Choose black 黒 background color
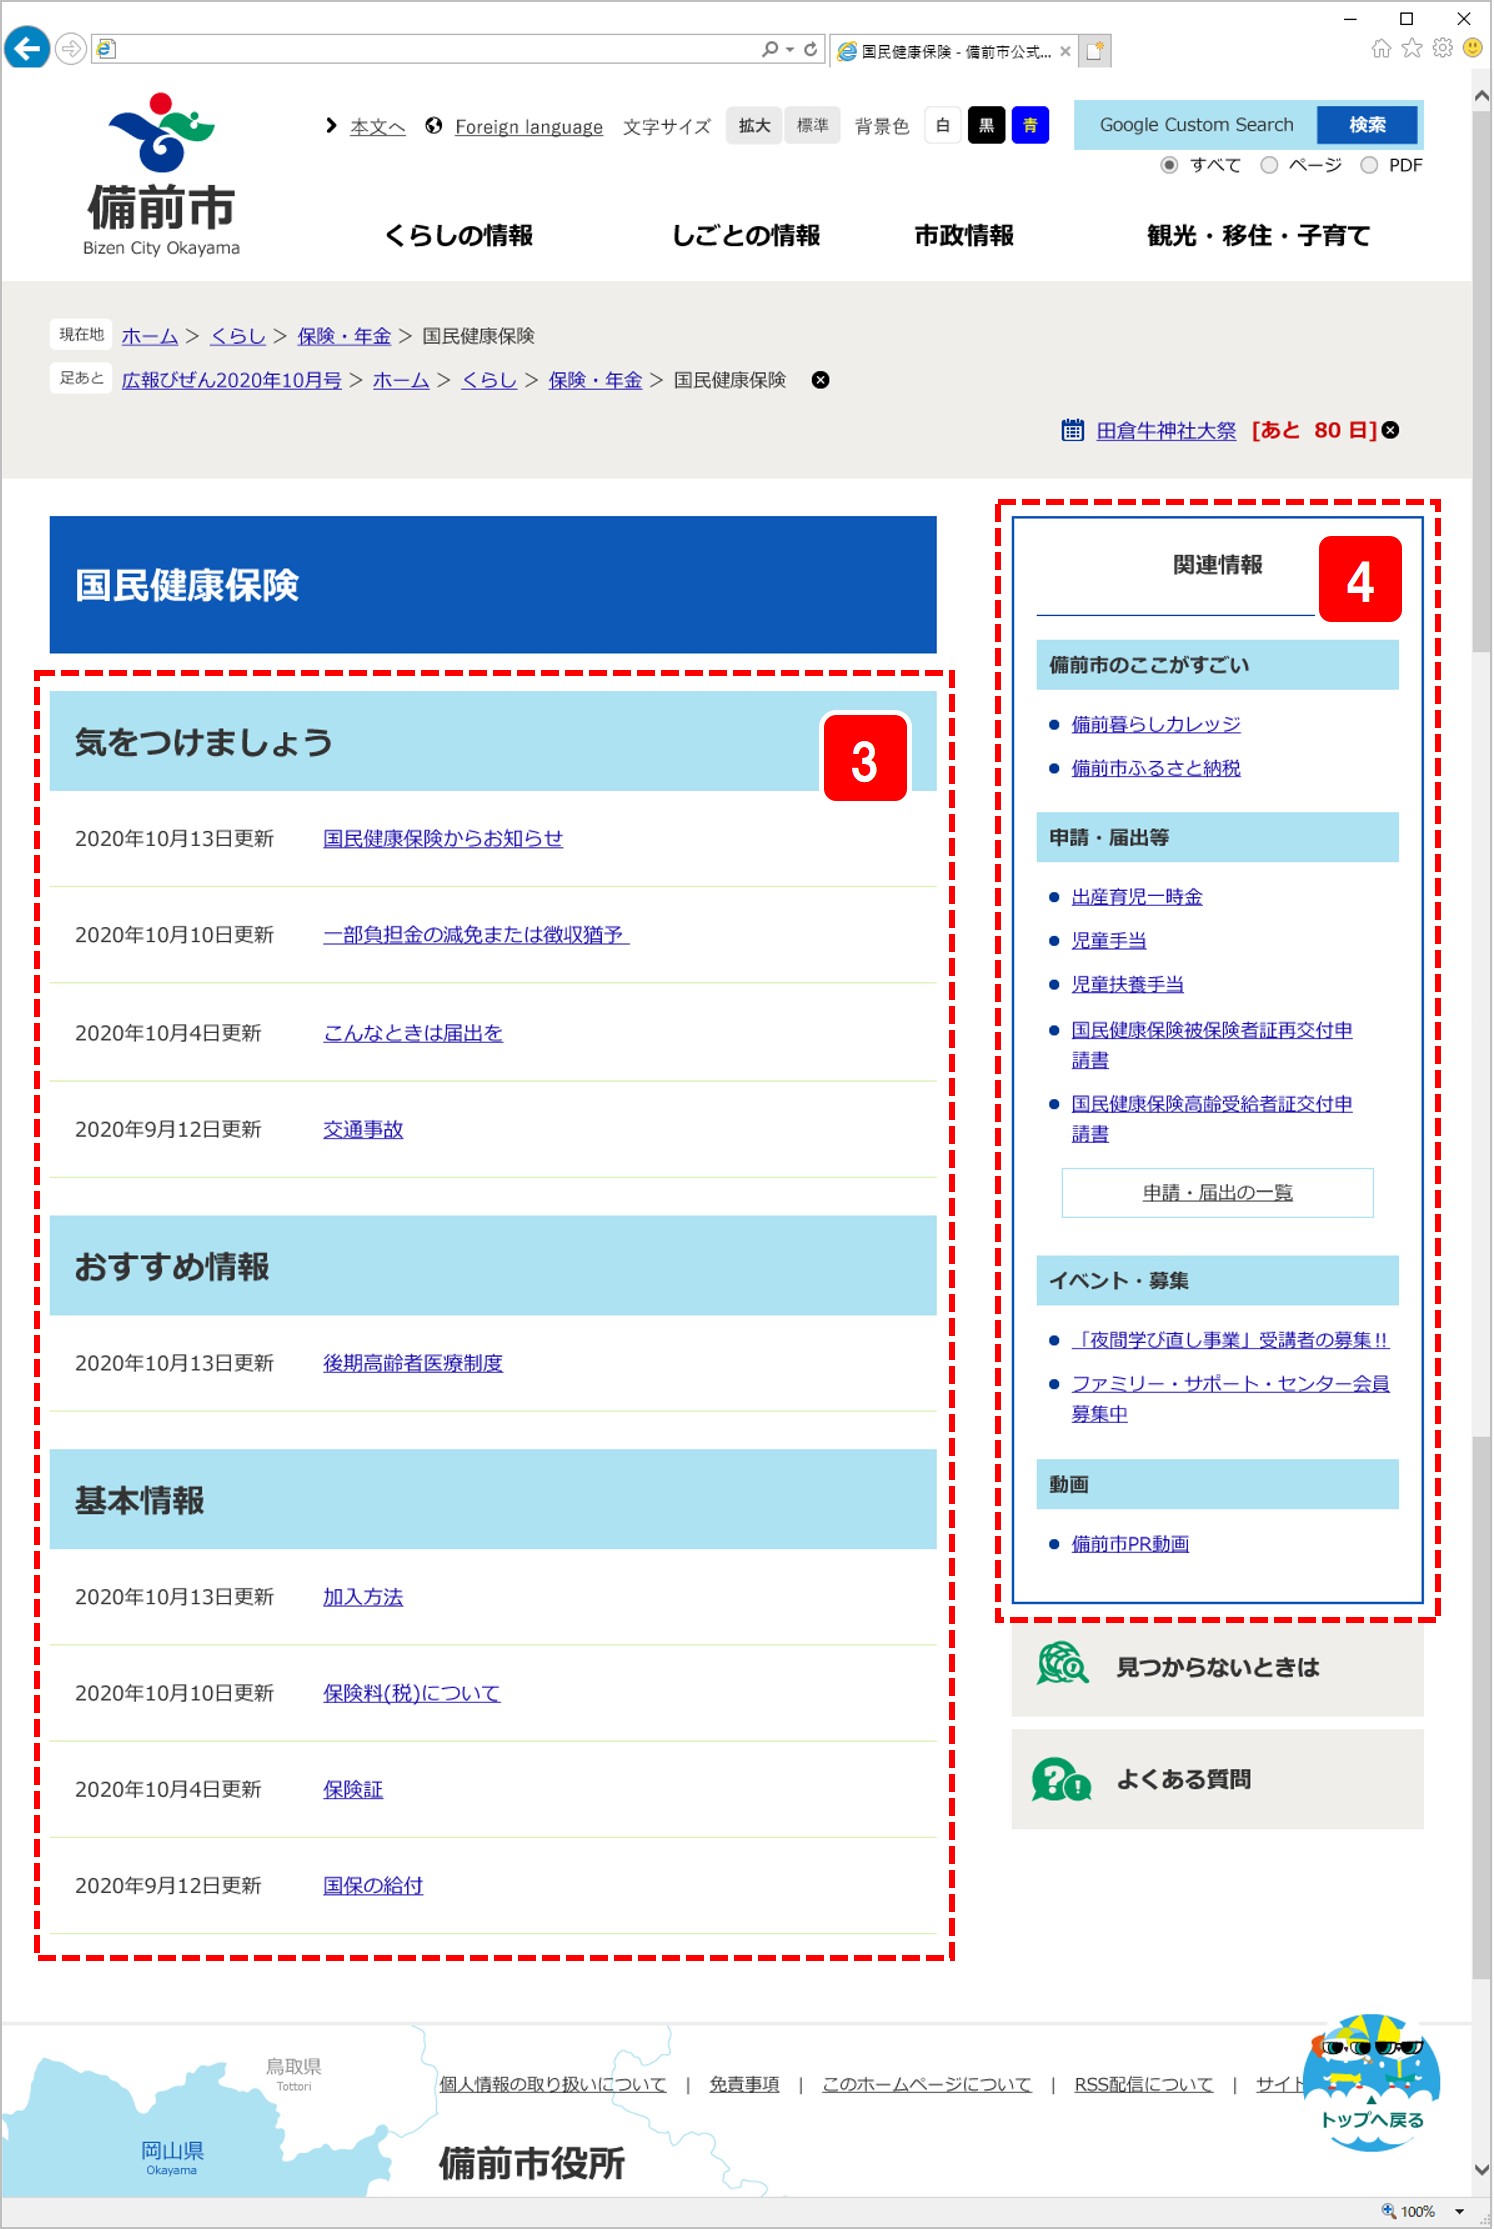The image size is (1494, 2229). [x=986, y=125]
